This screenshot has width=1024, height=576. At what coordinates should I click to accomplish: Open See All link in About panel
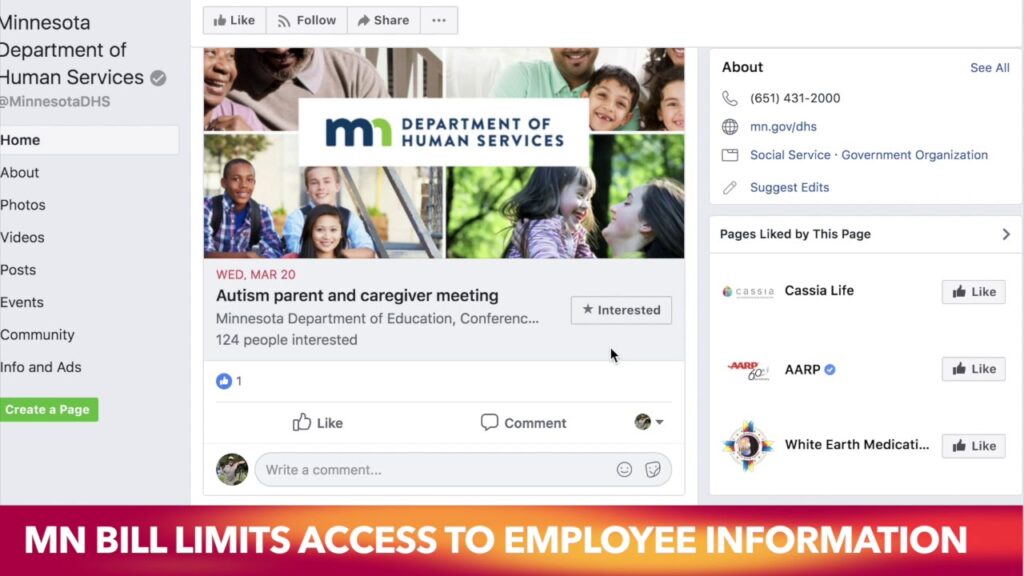[989, 68]
